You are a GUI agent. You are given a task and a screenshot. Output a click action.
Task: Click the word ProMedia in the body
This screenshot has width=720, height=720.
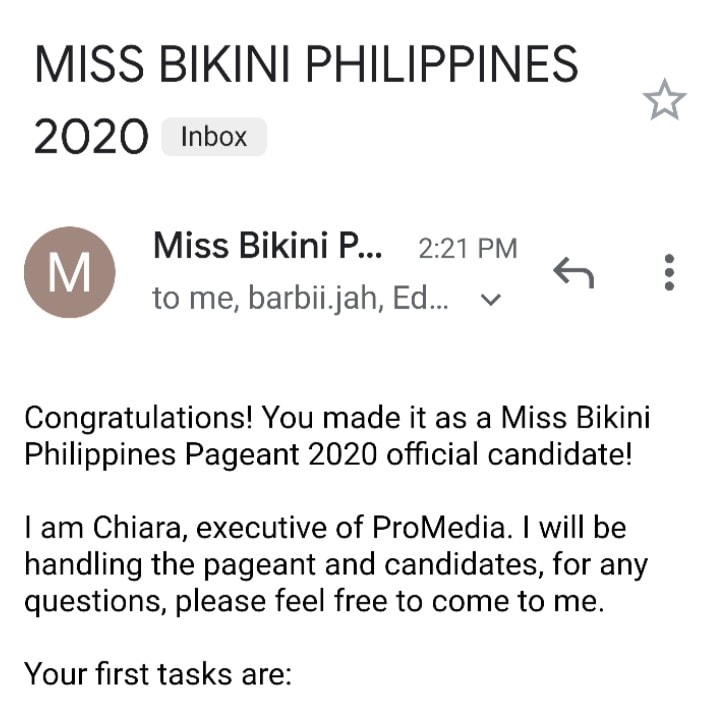[x=439, y=528]
